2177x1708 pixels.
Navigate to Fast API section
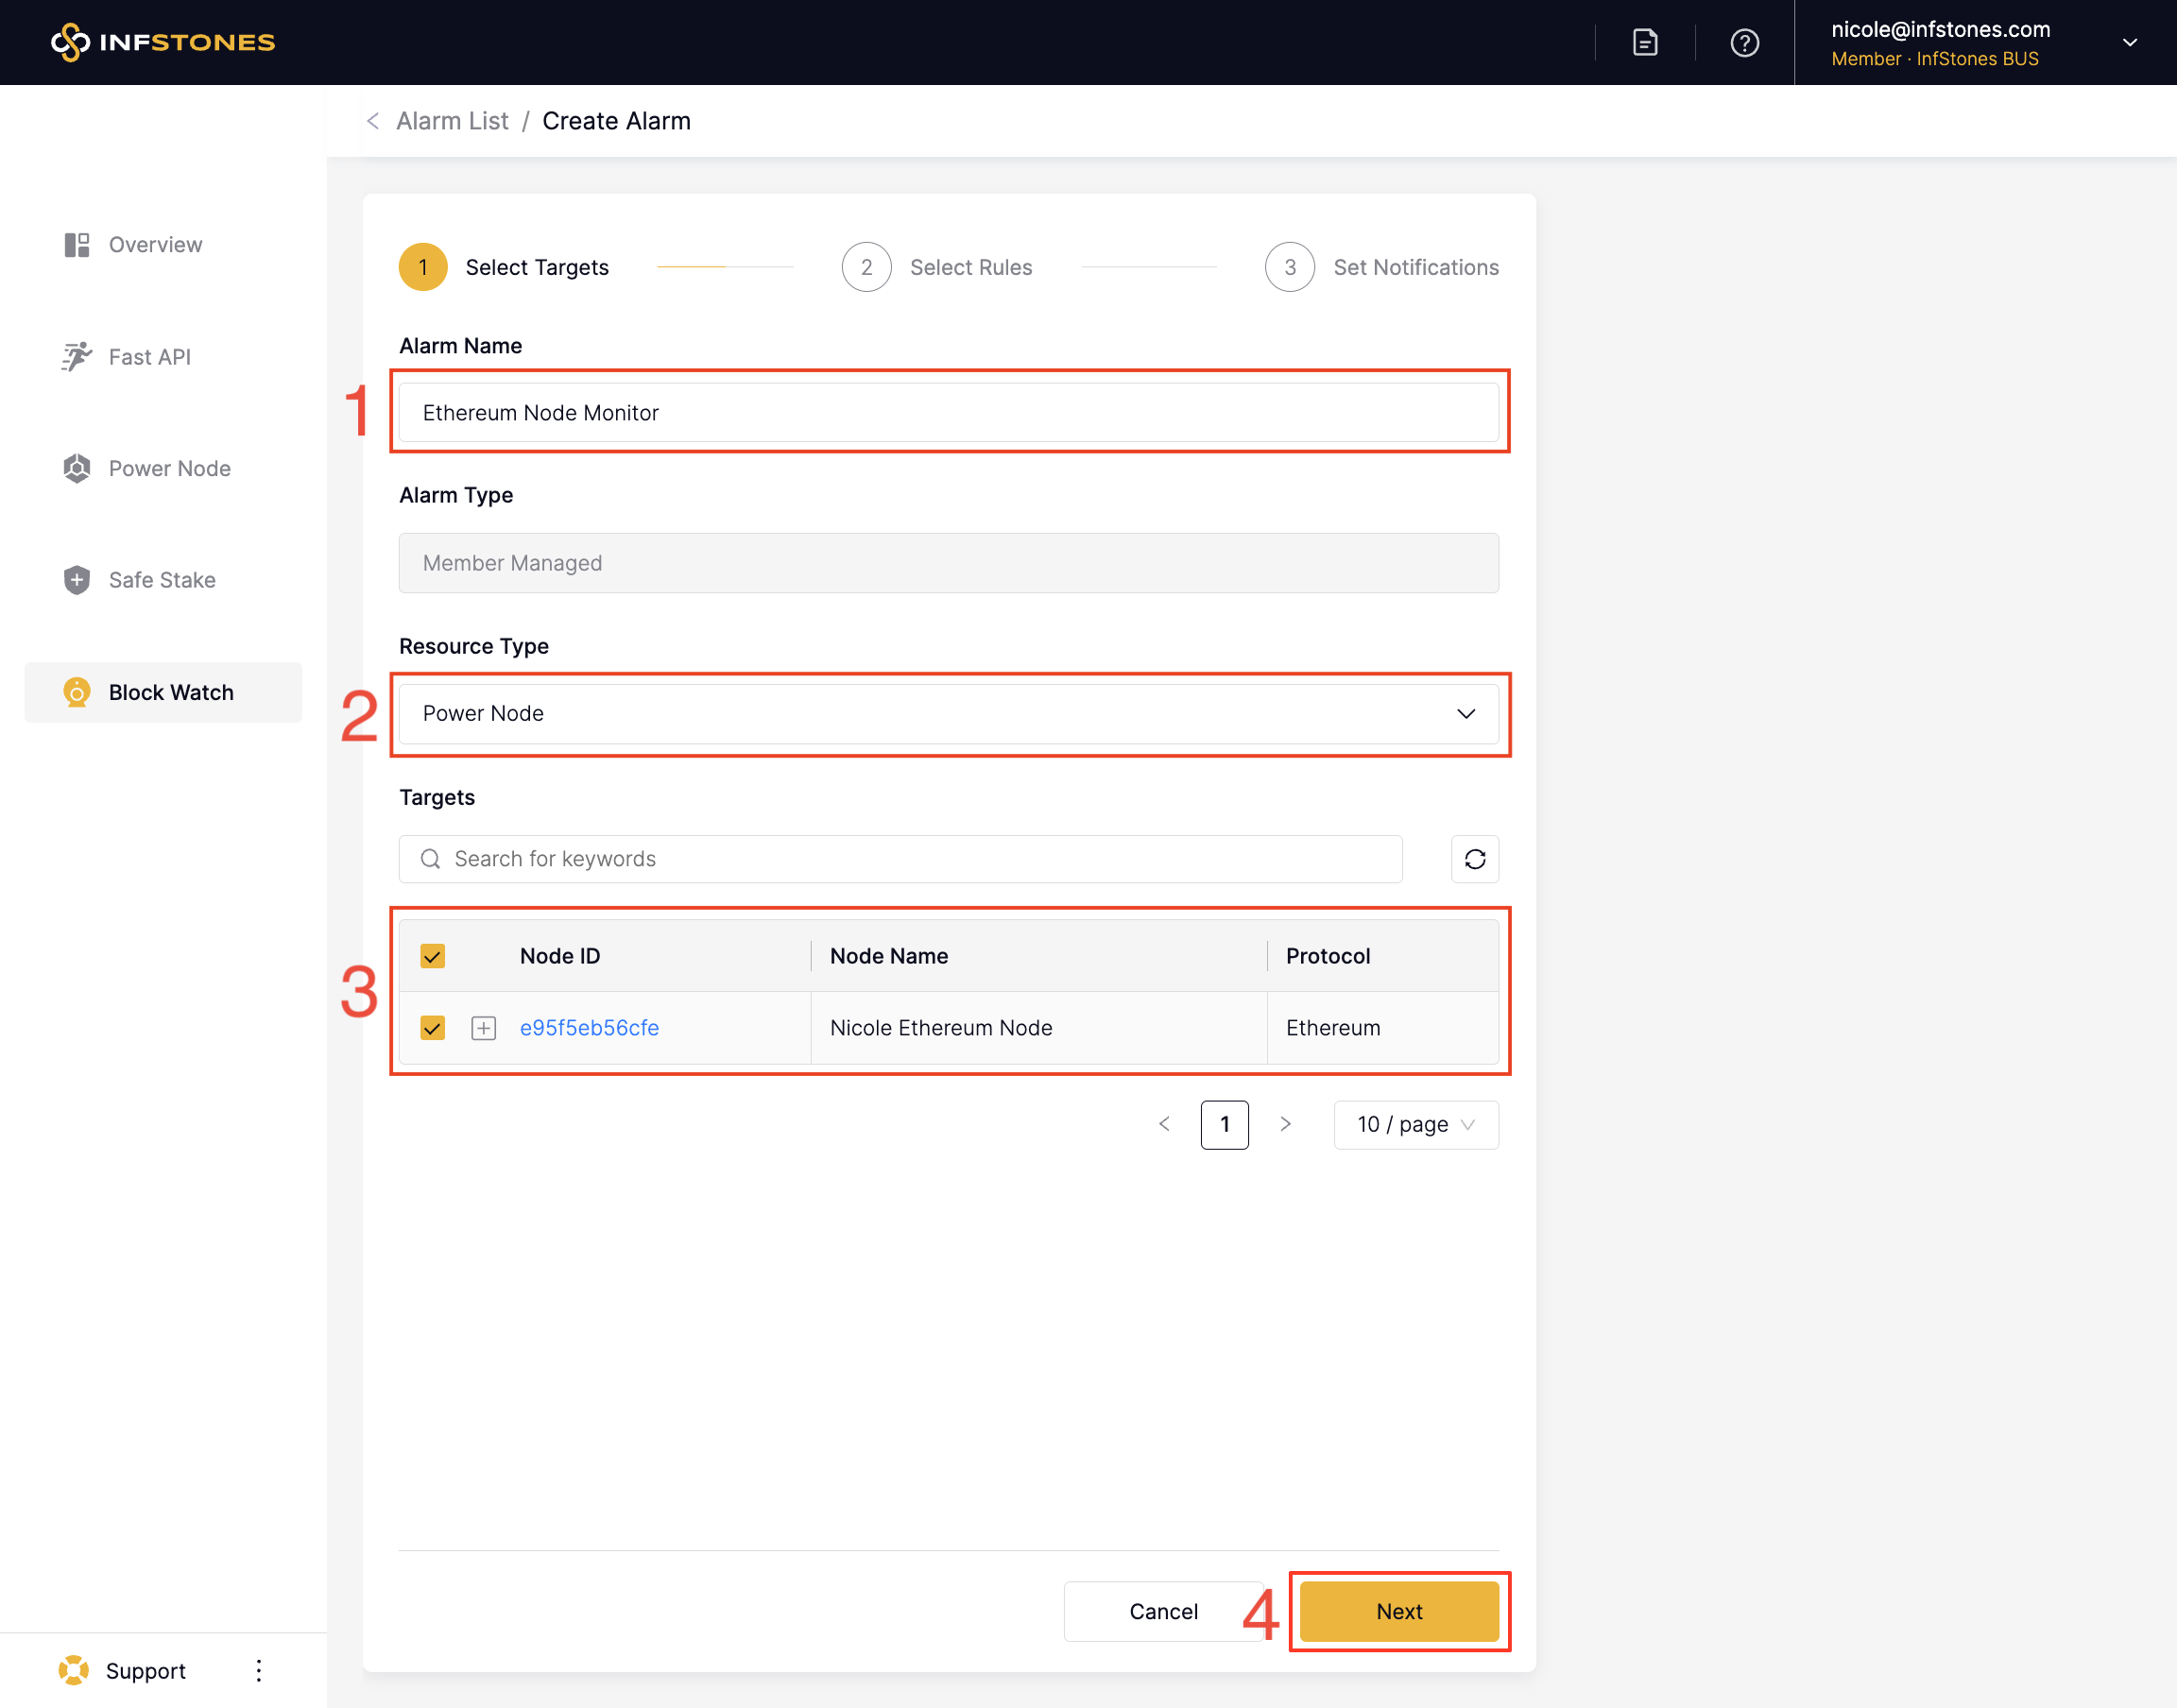pyautogui.click(x=149, y=357)
